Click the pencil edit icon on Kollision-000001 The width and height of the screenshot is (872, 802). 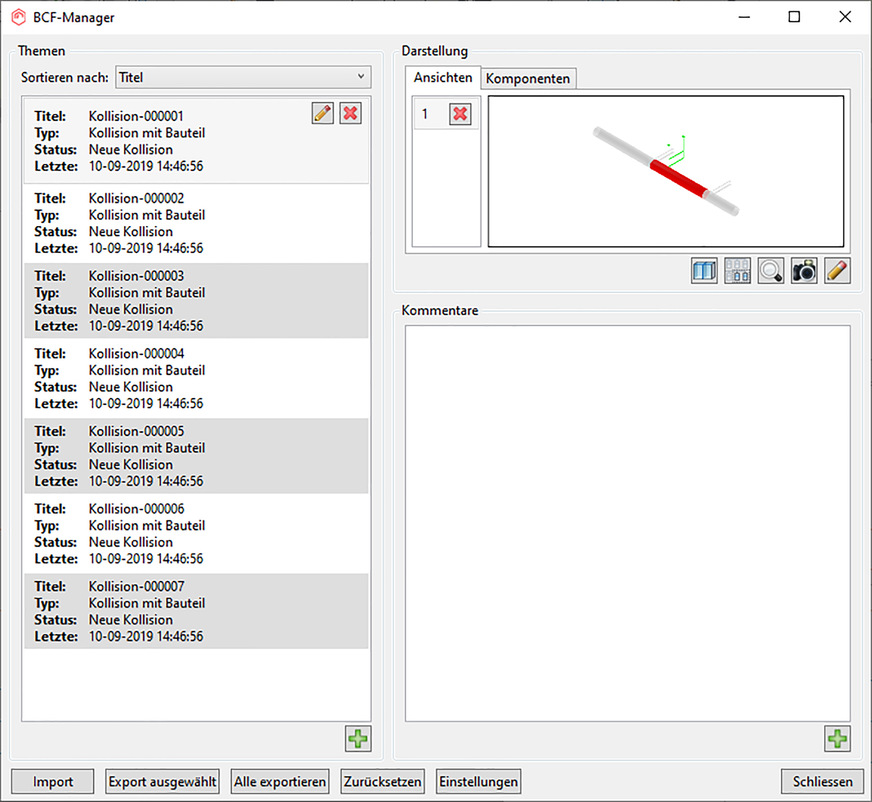[x=322, y=114]
